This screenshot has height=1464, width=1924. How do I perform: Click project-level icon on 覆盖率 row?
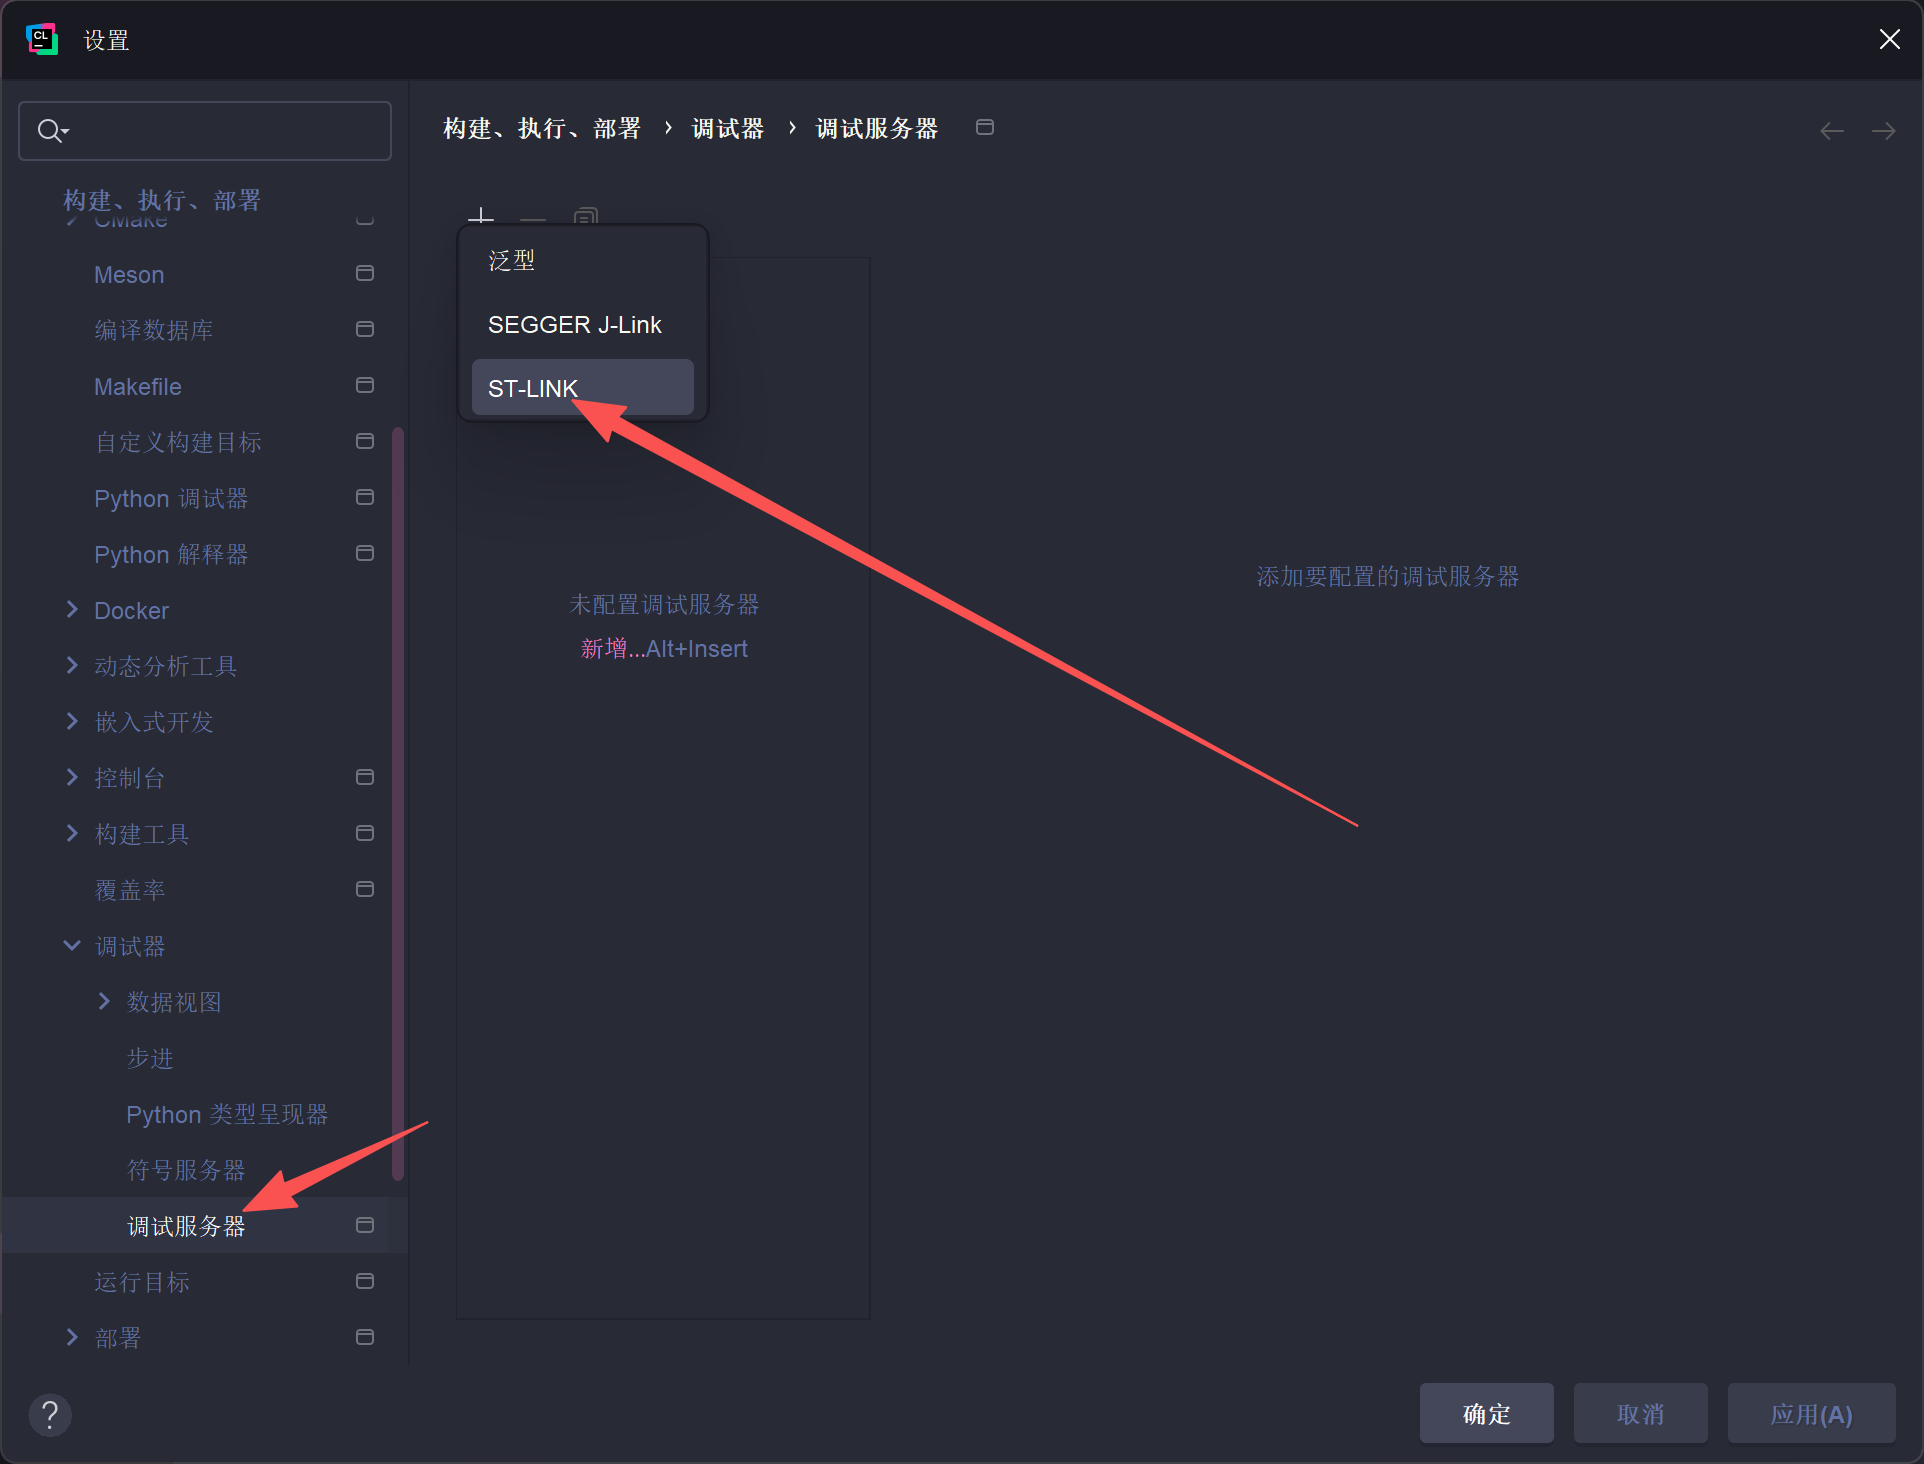(x=365, y=889)
